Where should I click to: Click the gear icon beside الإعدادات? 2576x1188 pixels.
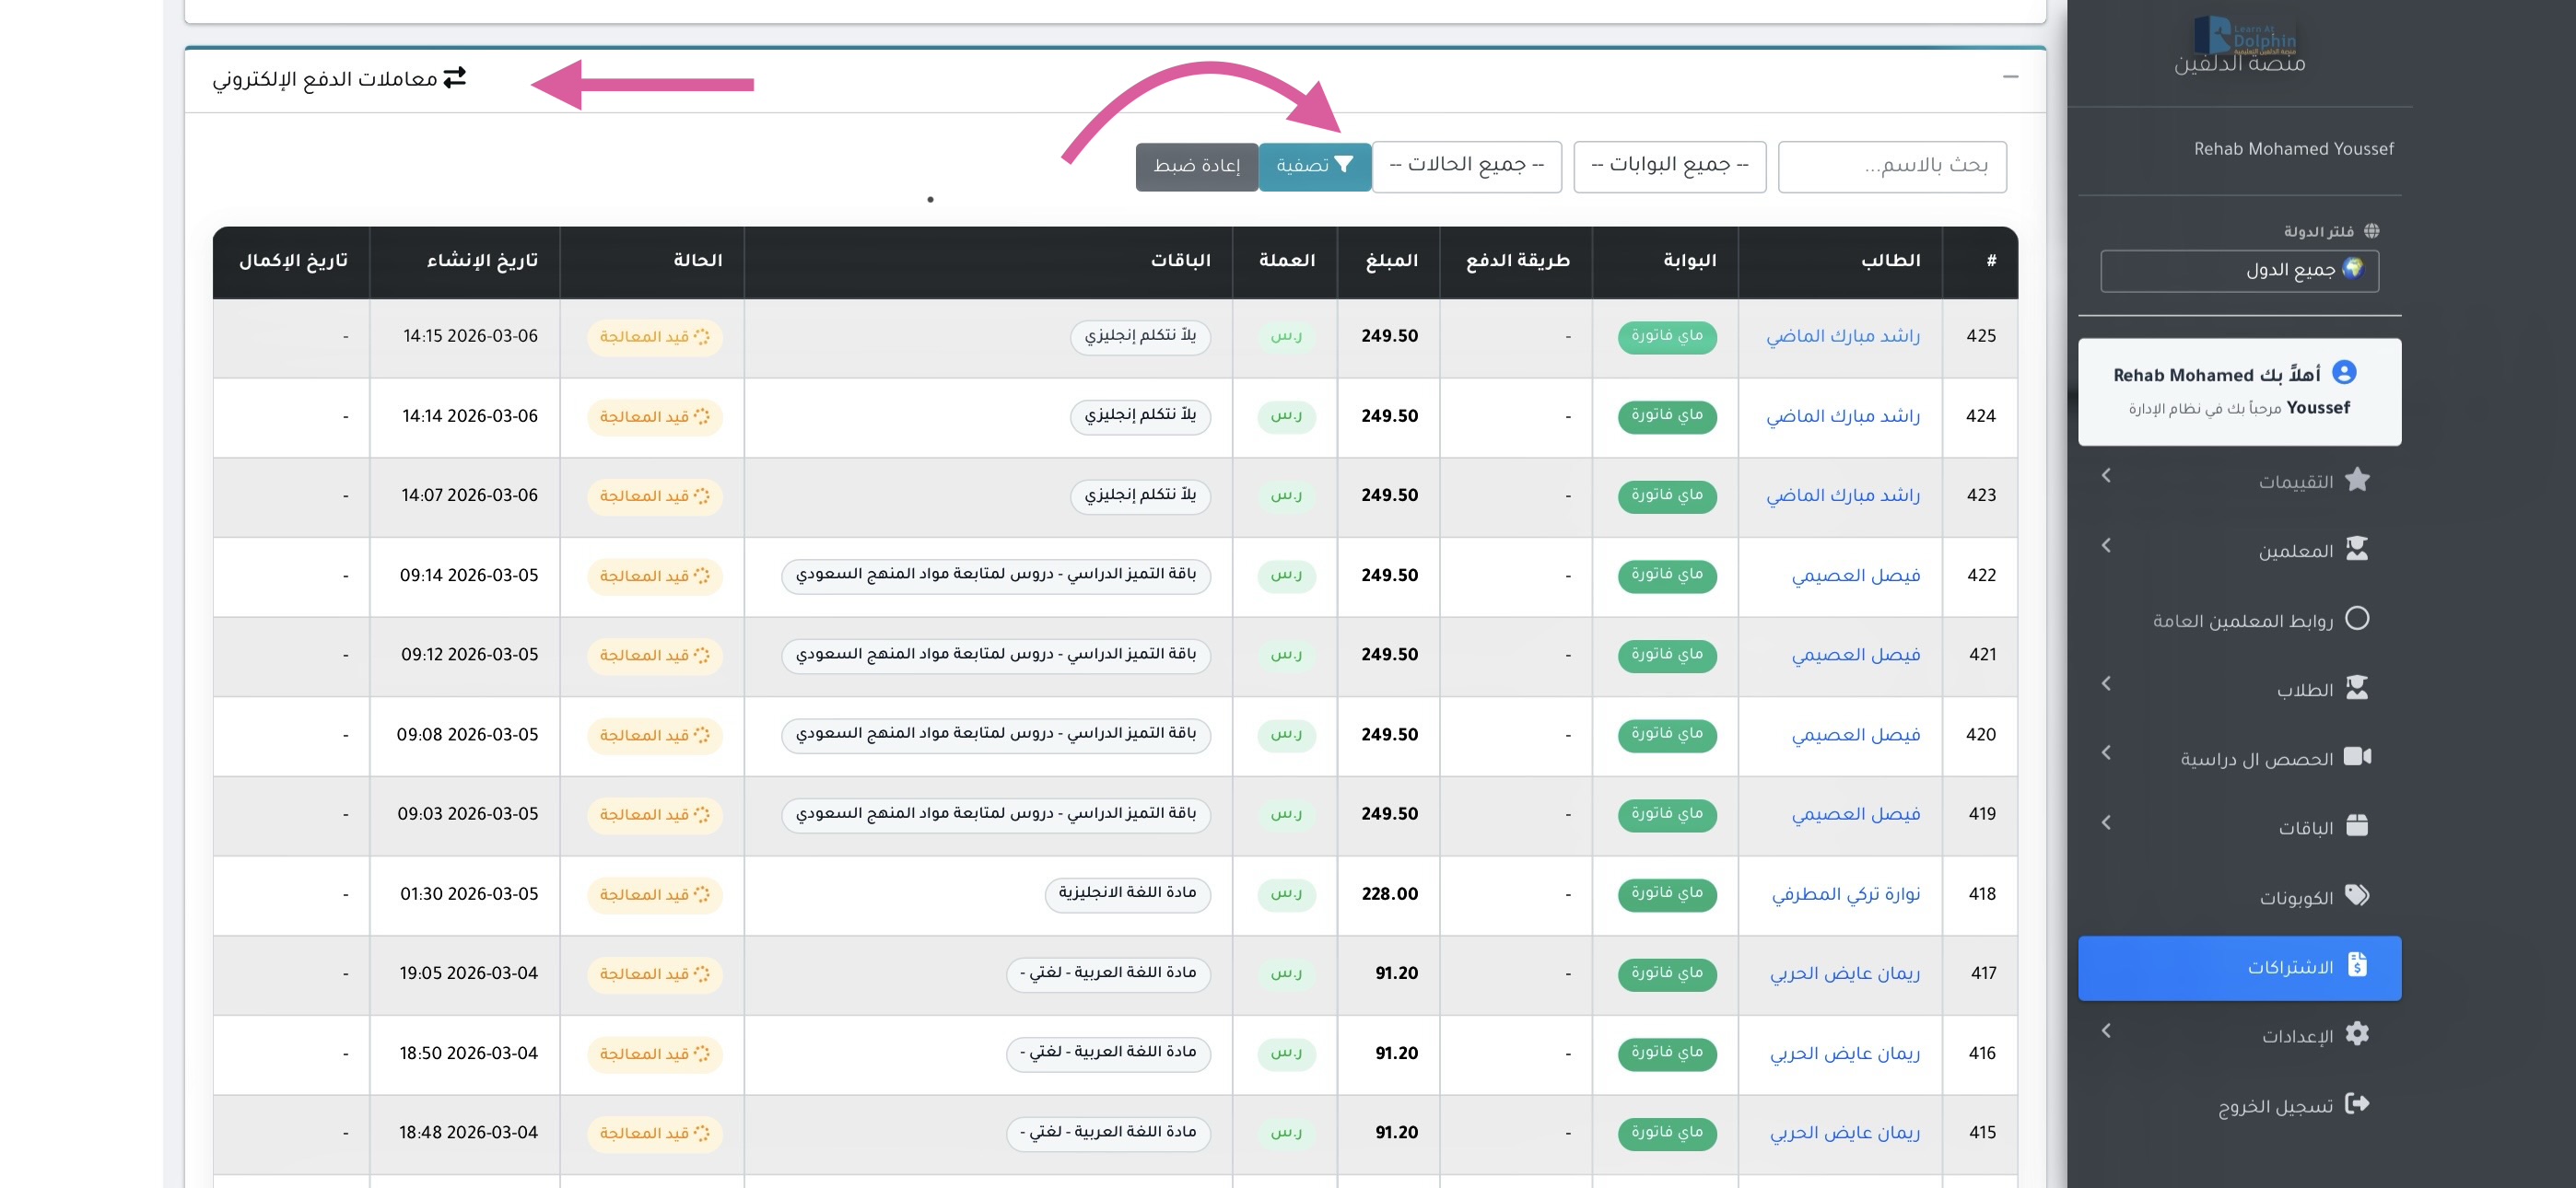pos(2356,1034)
